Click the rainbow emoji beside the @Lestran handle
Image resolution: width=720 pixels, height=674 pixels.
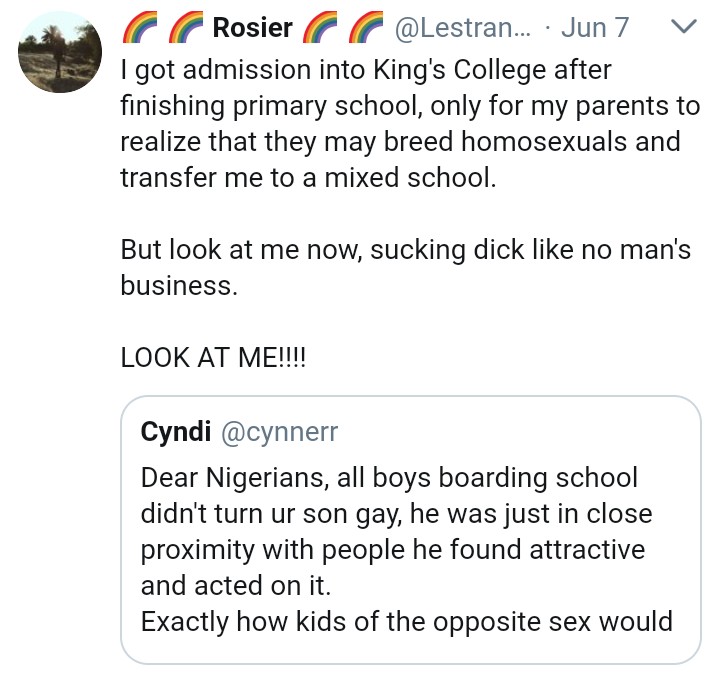[x=366, y=28]
